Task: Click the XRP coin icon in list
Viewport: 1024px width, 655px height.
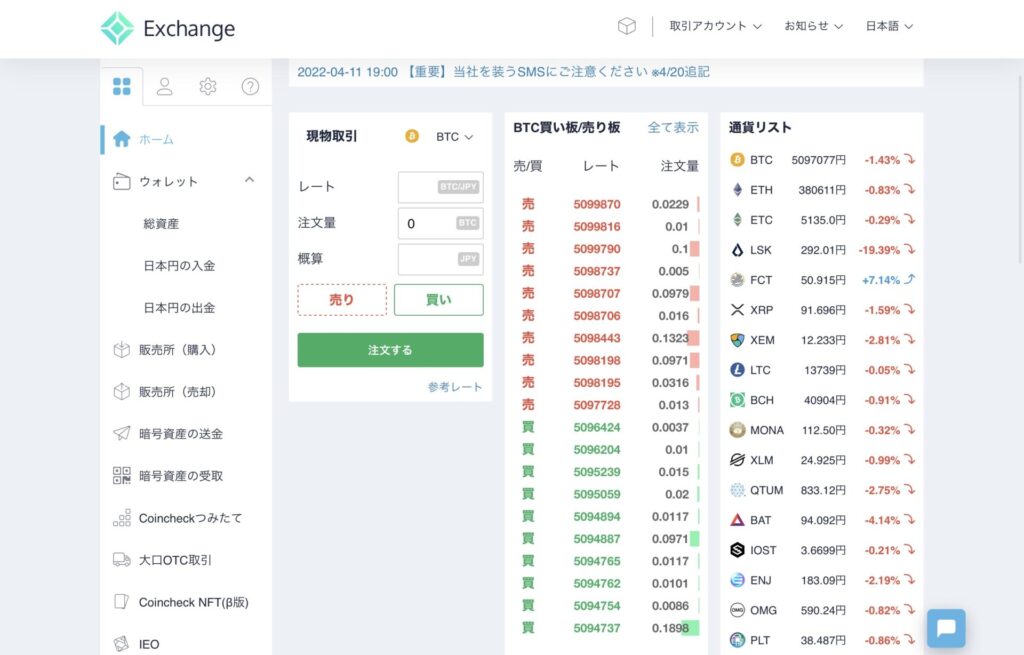Action: 737,310
